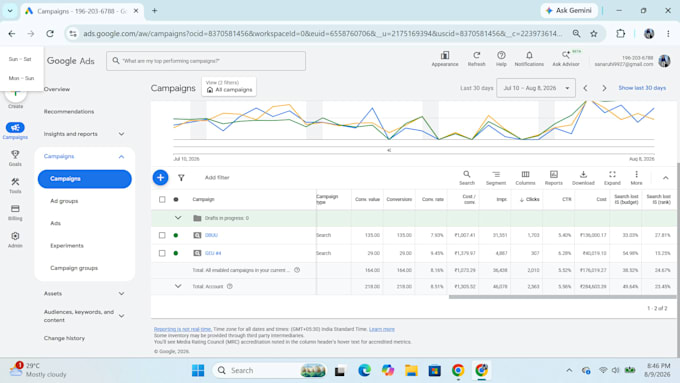Go to previous date range arrow

(585, 88)
